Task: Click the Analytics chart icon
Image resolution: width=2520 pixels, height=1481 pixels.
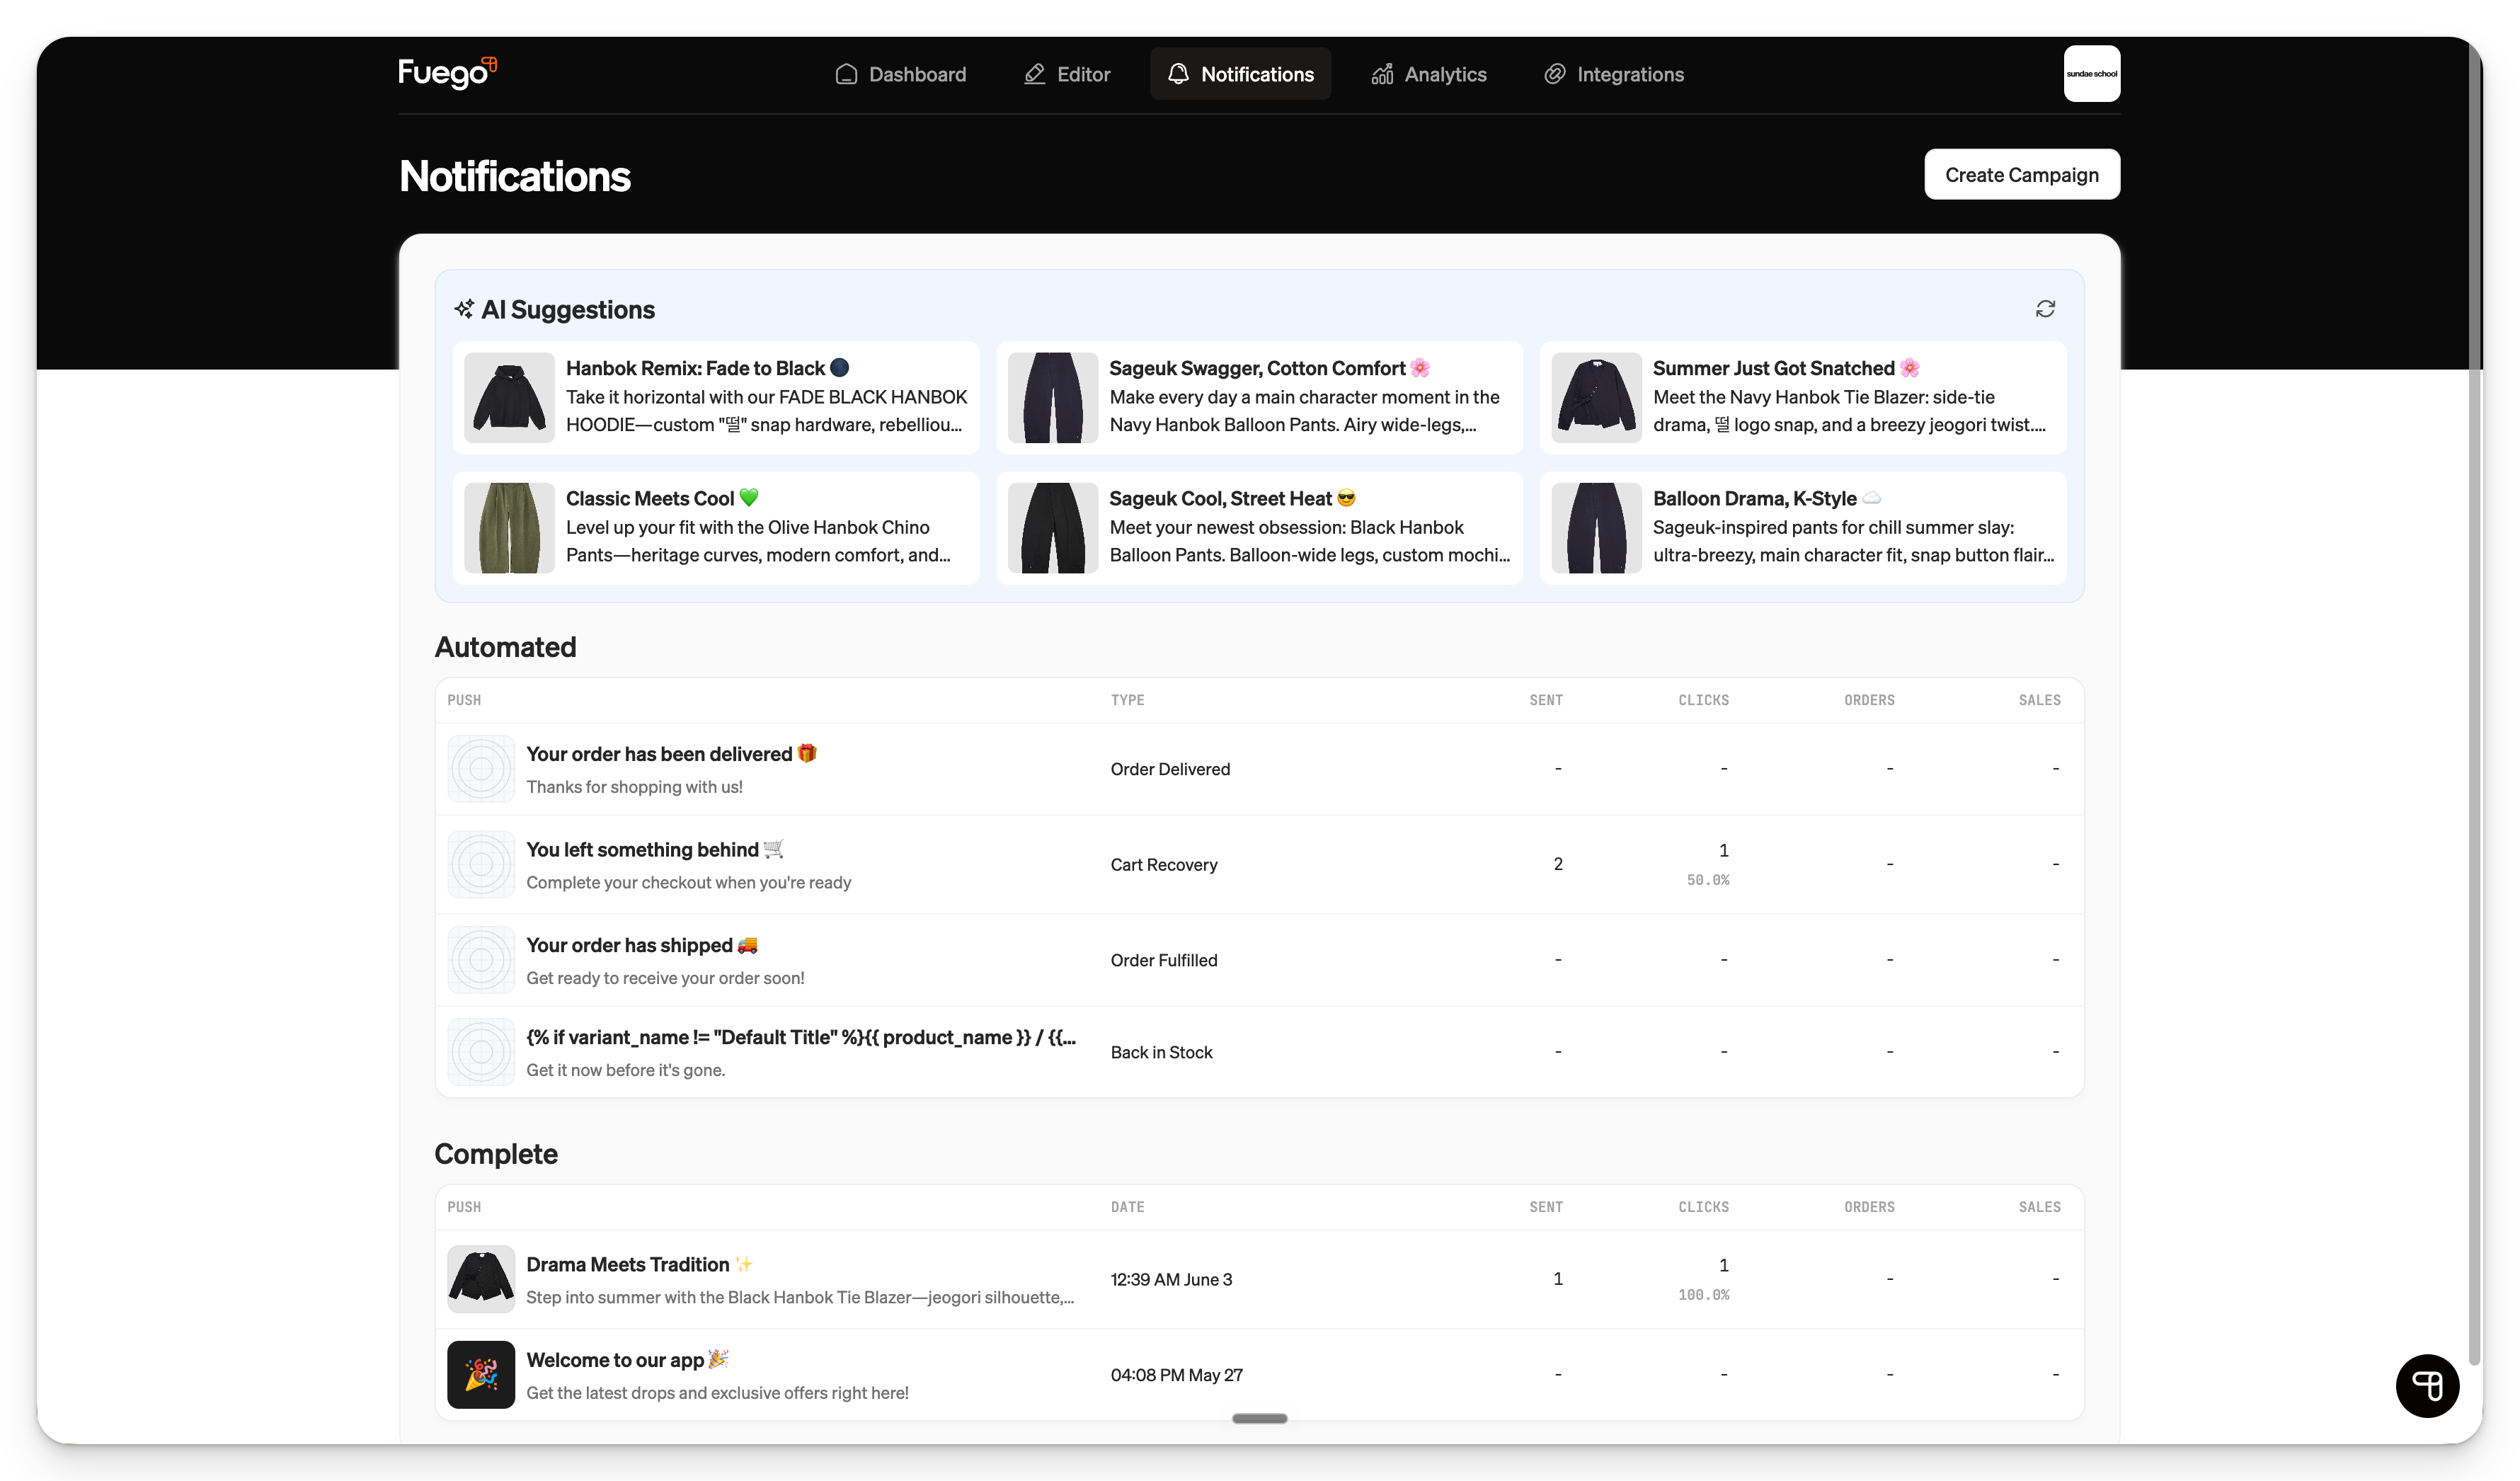Action: [1382, 74]
